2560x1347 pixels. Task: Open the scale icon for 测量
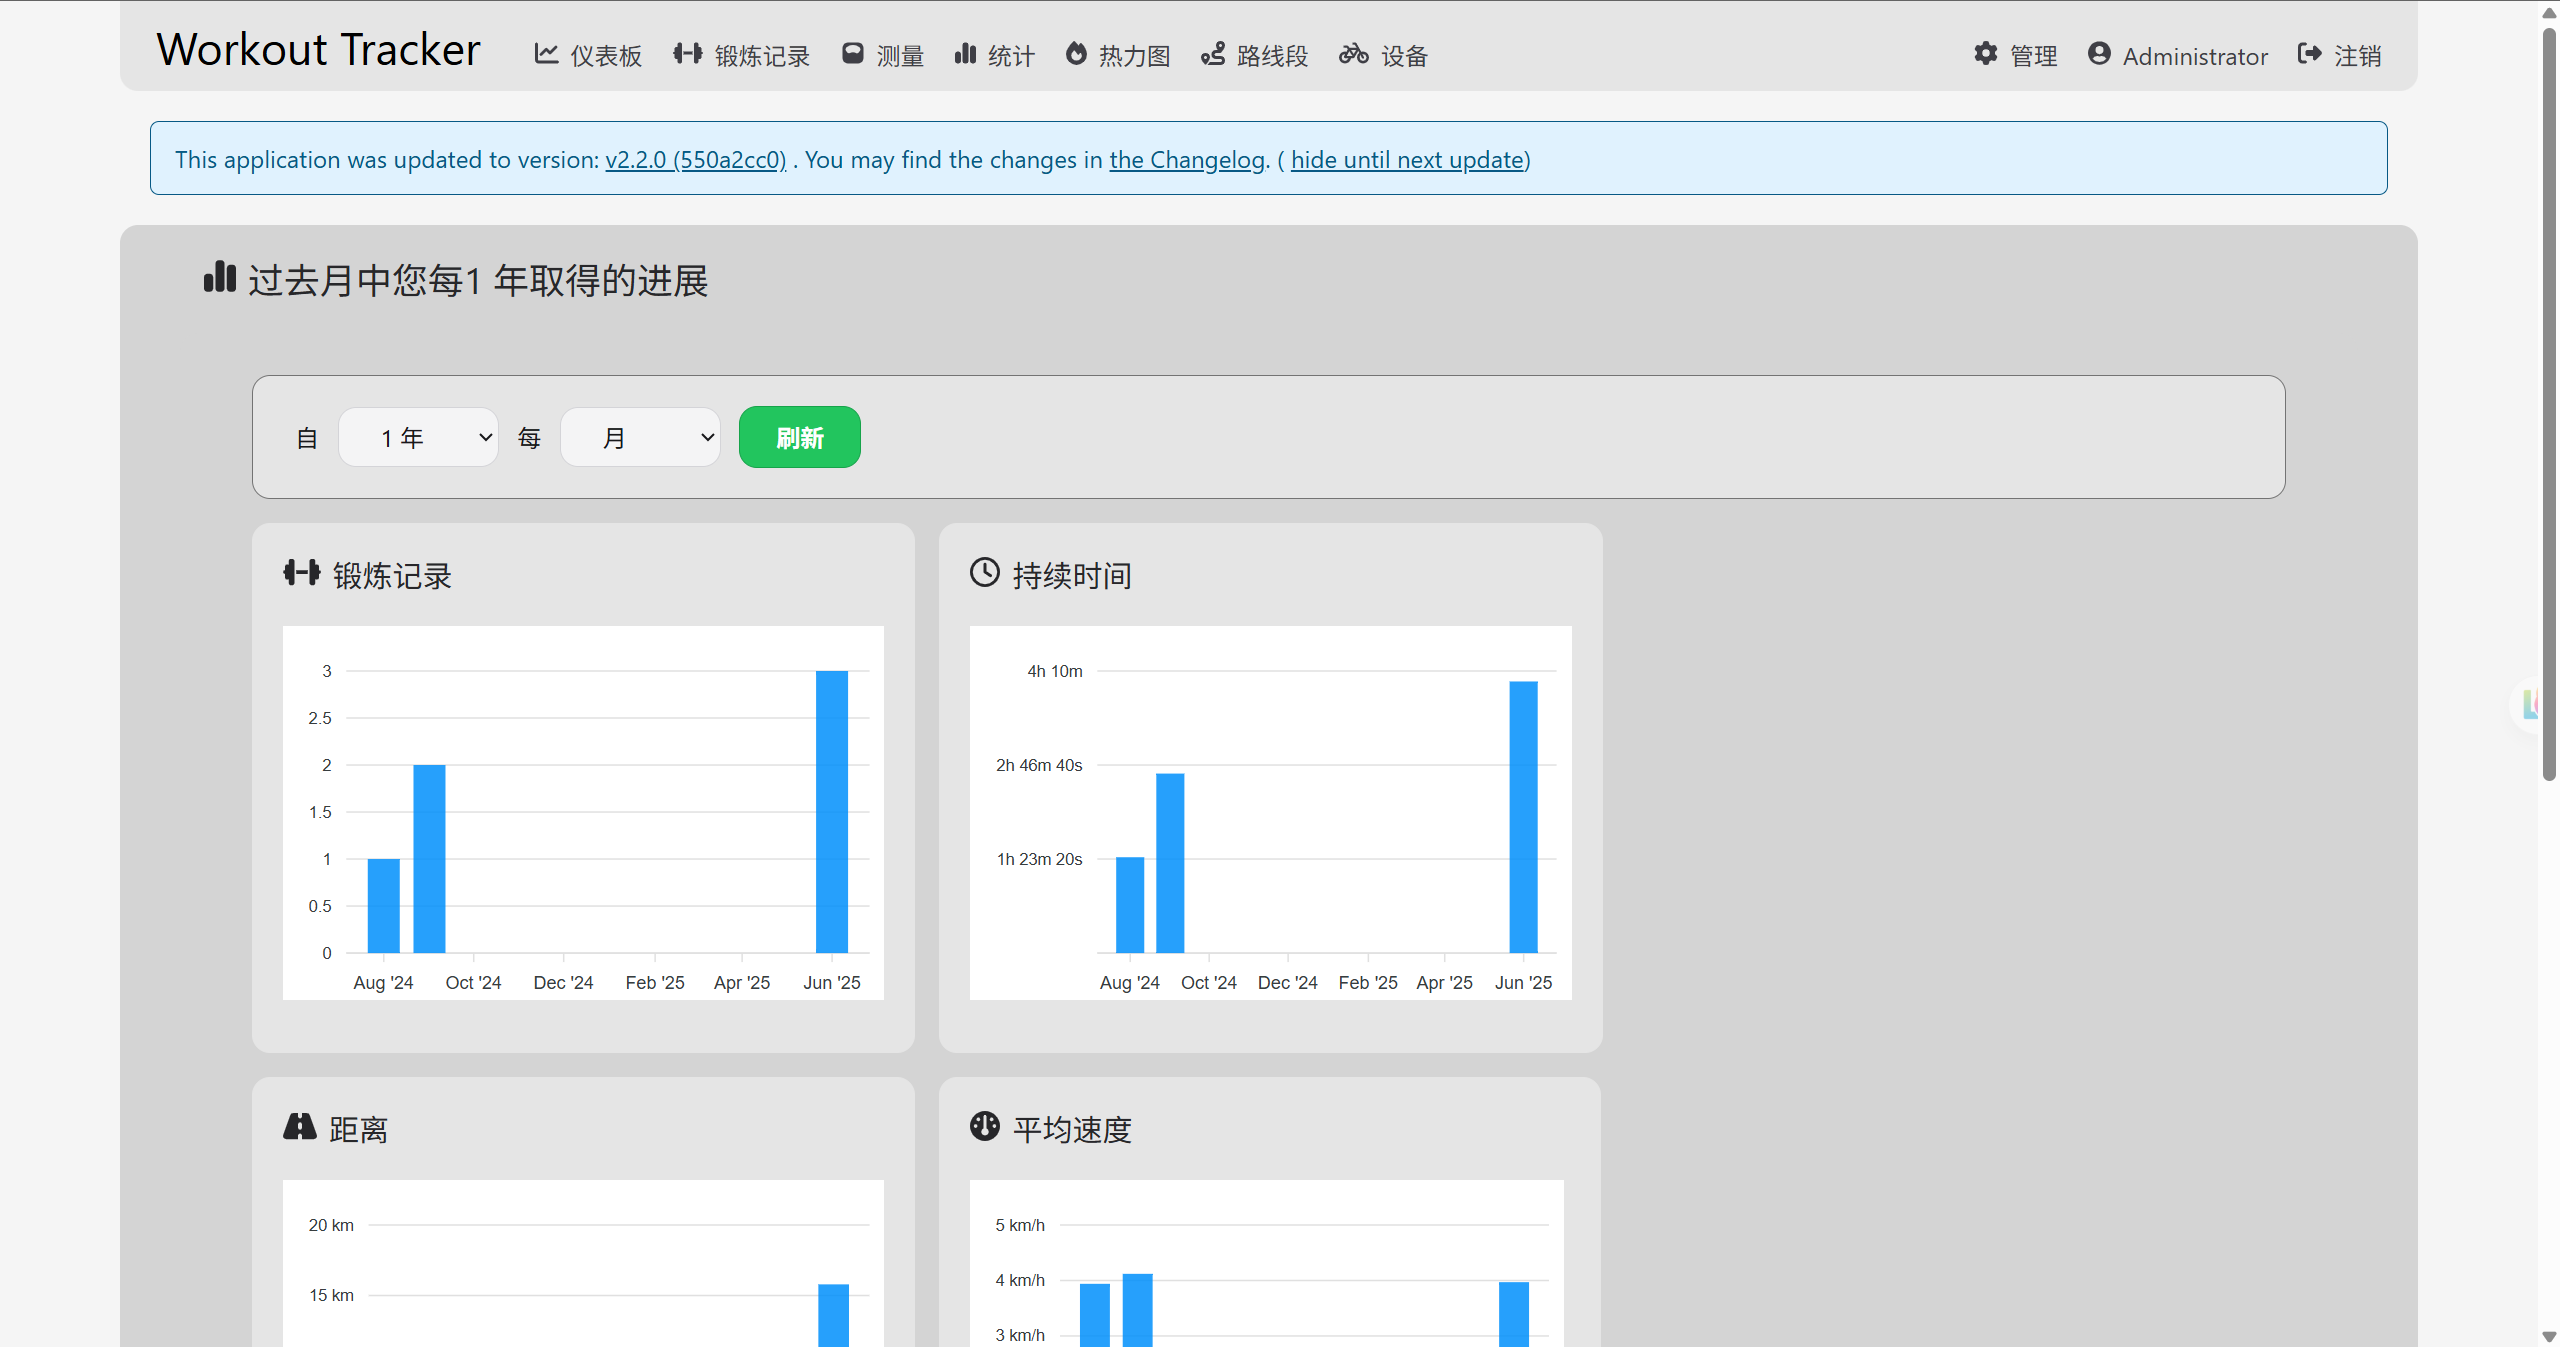[852, 54]
